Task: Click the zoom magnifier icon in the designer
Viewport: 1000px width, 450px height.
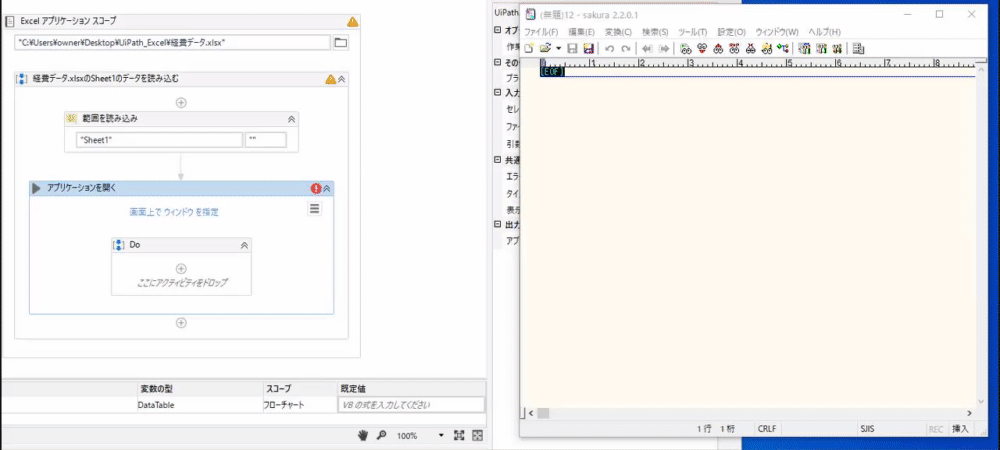Action: [x=381, y=435]
